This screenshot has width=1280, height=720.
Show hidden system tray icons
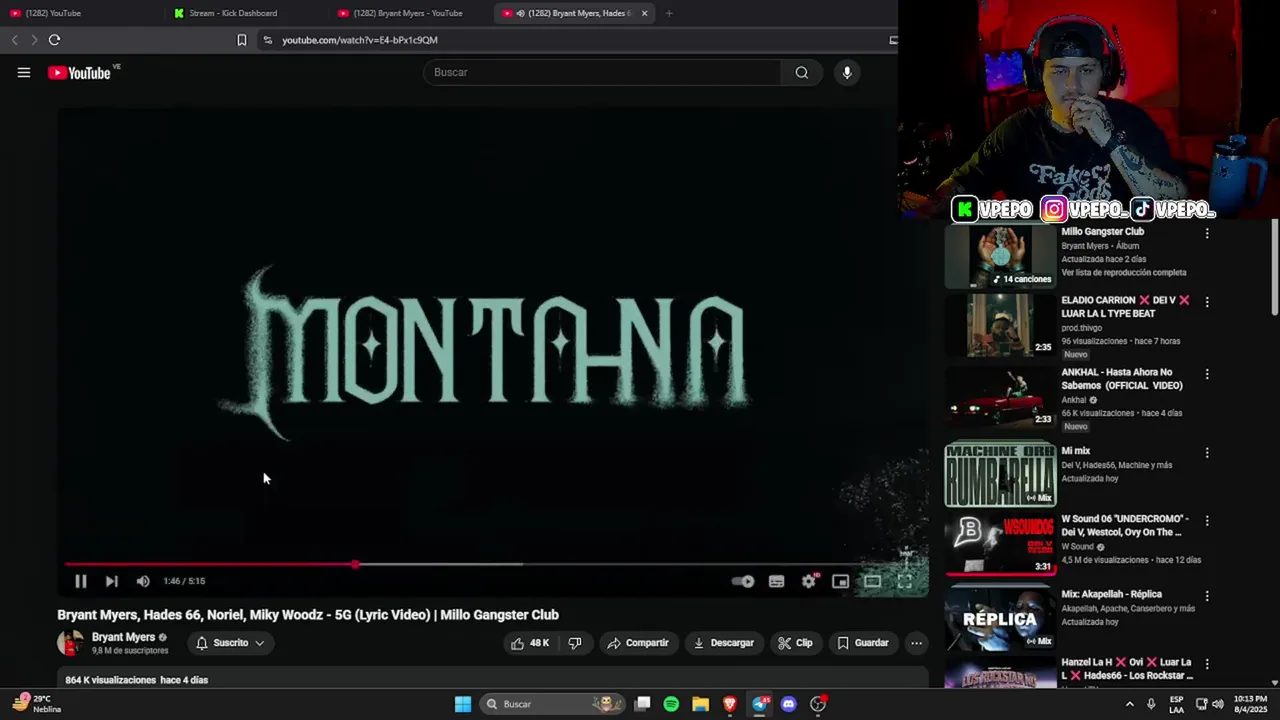click(x=1130, y=704)
